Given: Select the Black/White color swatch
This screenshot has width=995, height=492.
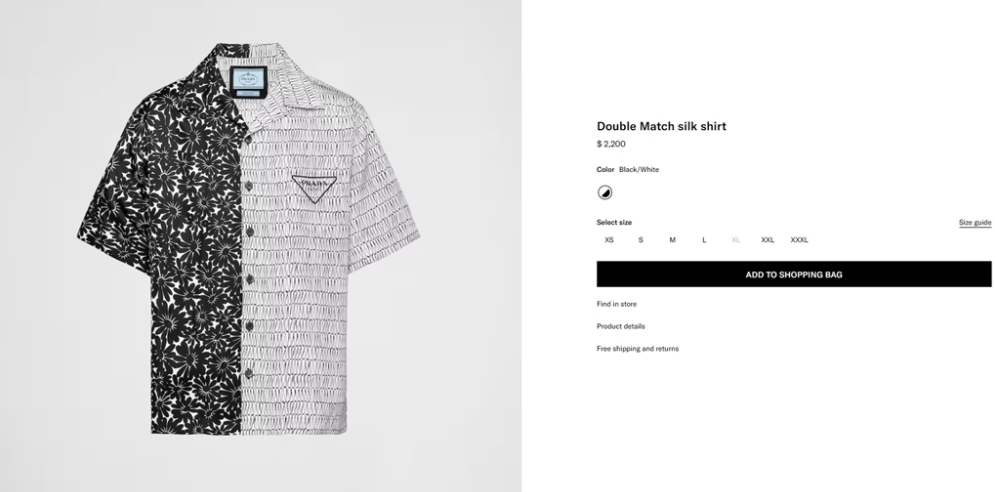Looking at the screenshot, I should 605,192.
